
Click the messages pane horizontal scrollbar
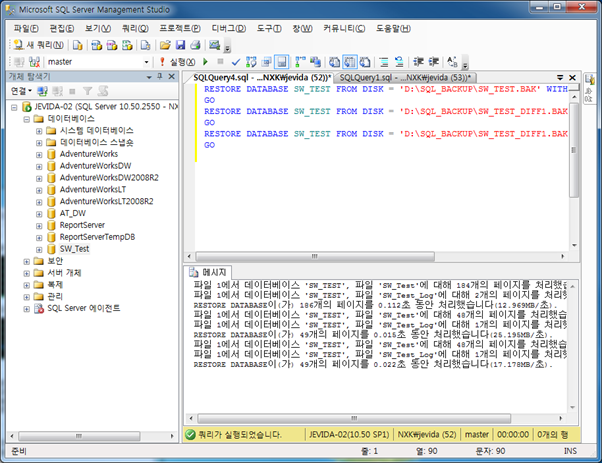click(354, 418)
